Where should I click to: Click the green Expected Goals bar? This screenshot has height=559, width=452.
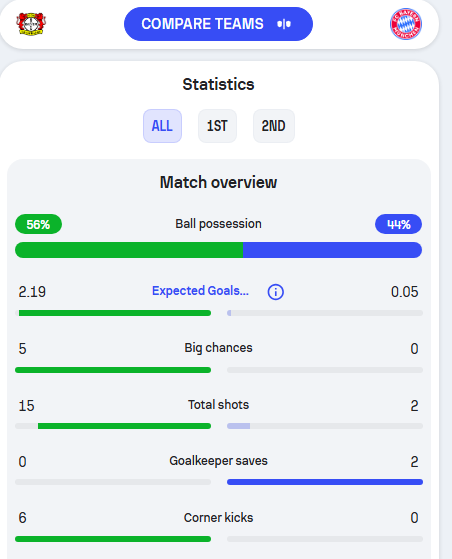point(115,313)
